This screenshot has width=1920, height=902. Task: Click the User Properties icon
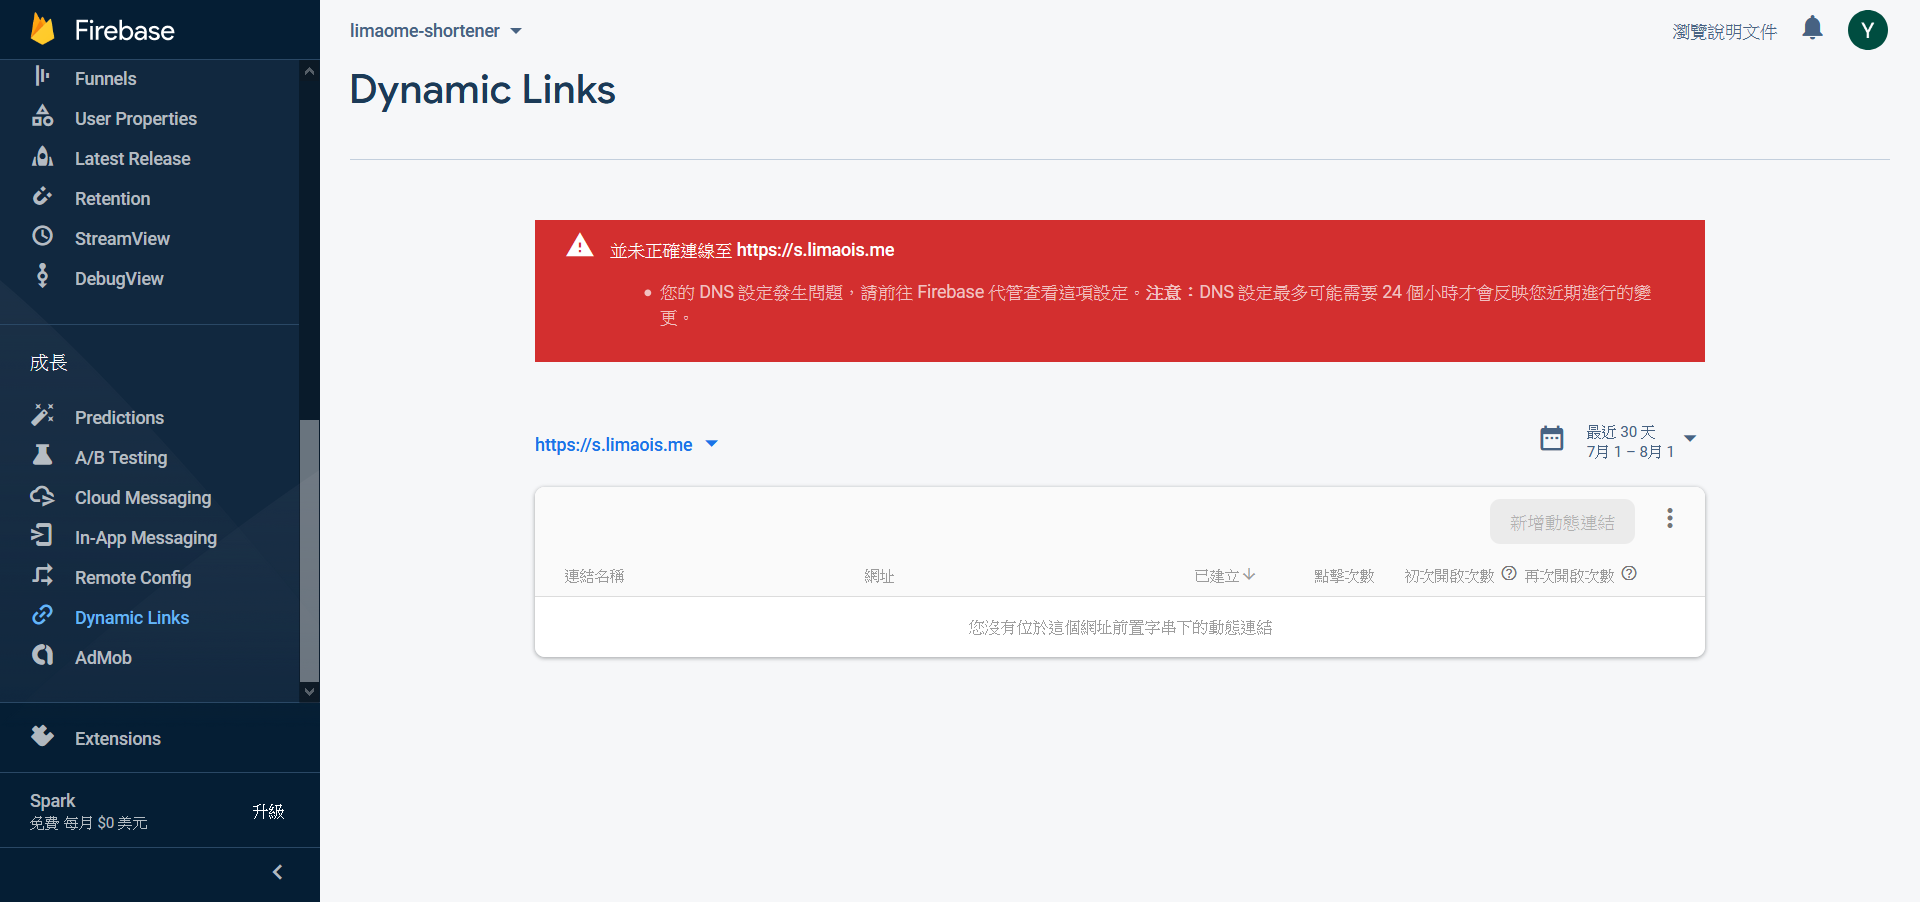point(42,116)
